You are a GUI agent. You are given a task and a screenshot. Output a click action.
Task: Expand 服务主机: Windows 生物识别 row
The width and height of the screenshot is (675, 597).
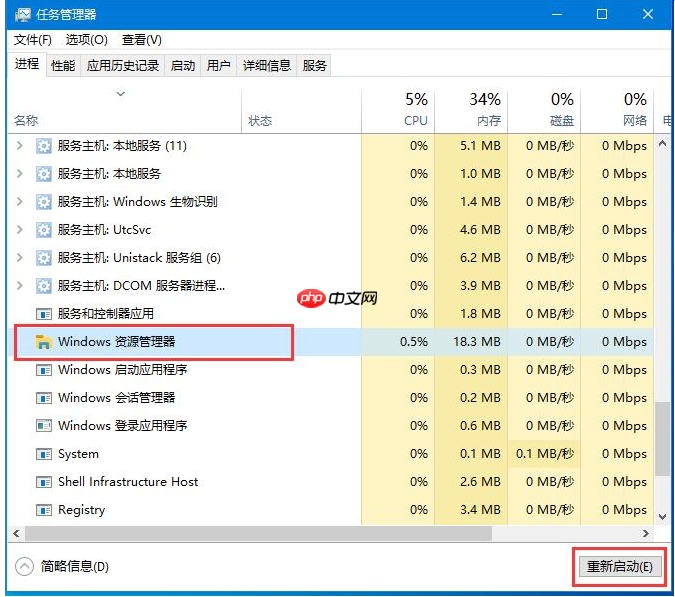[19, 201]
